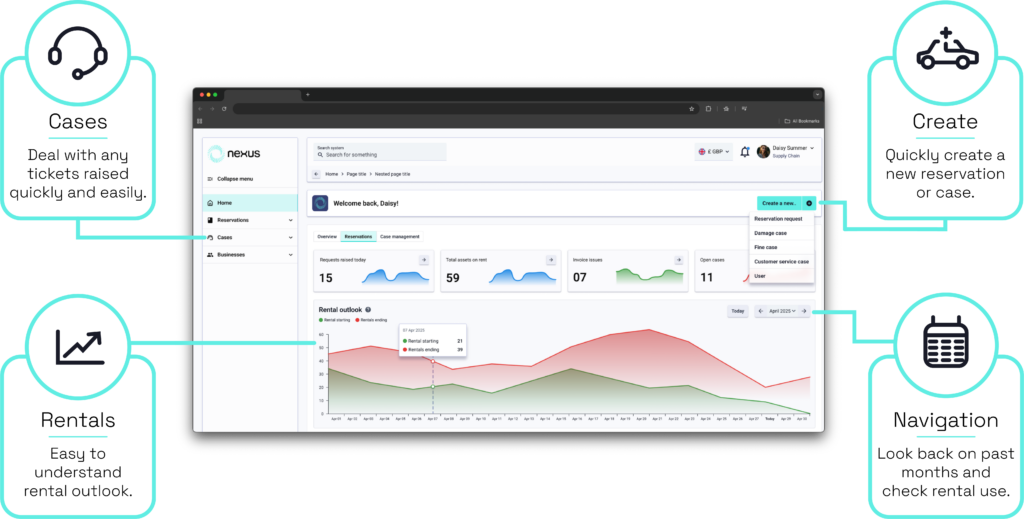Go to next month in Rental outlook
1024x519 pixels.
[803, 311]
